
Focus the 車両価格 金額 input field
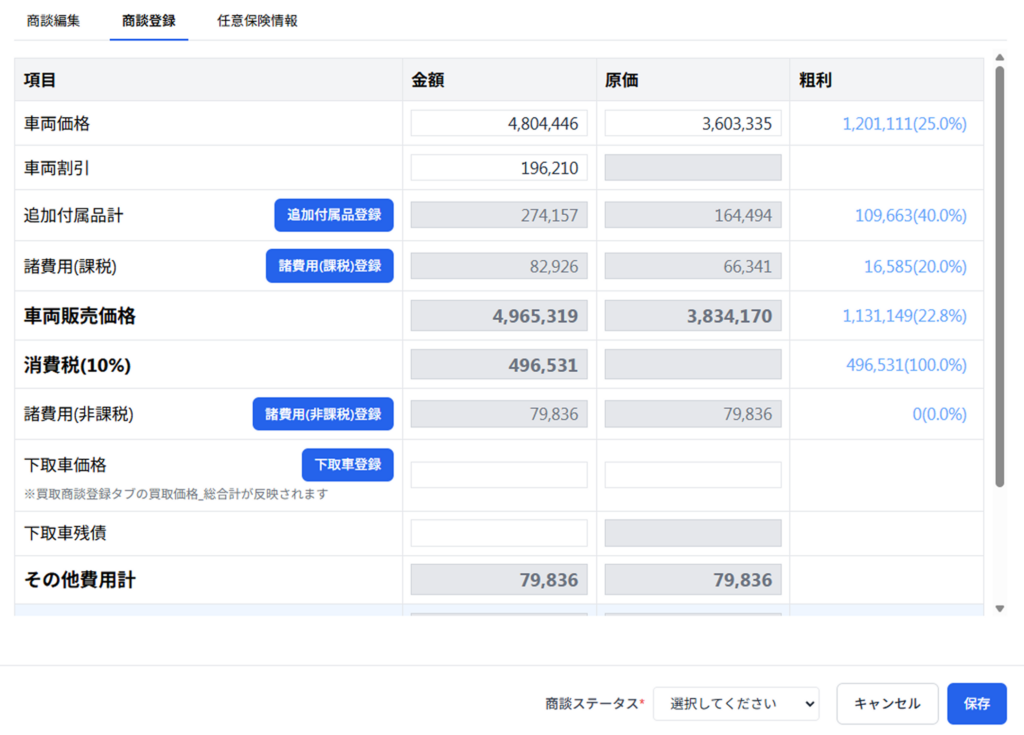[x=499, y=124]
